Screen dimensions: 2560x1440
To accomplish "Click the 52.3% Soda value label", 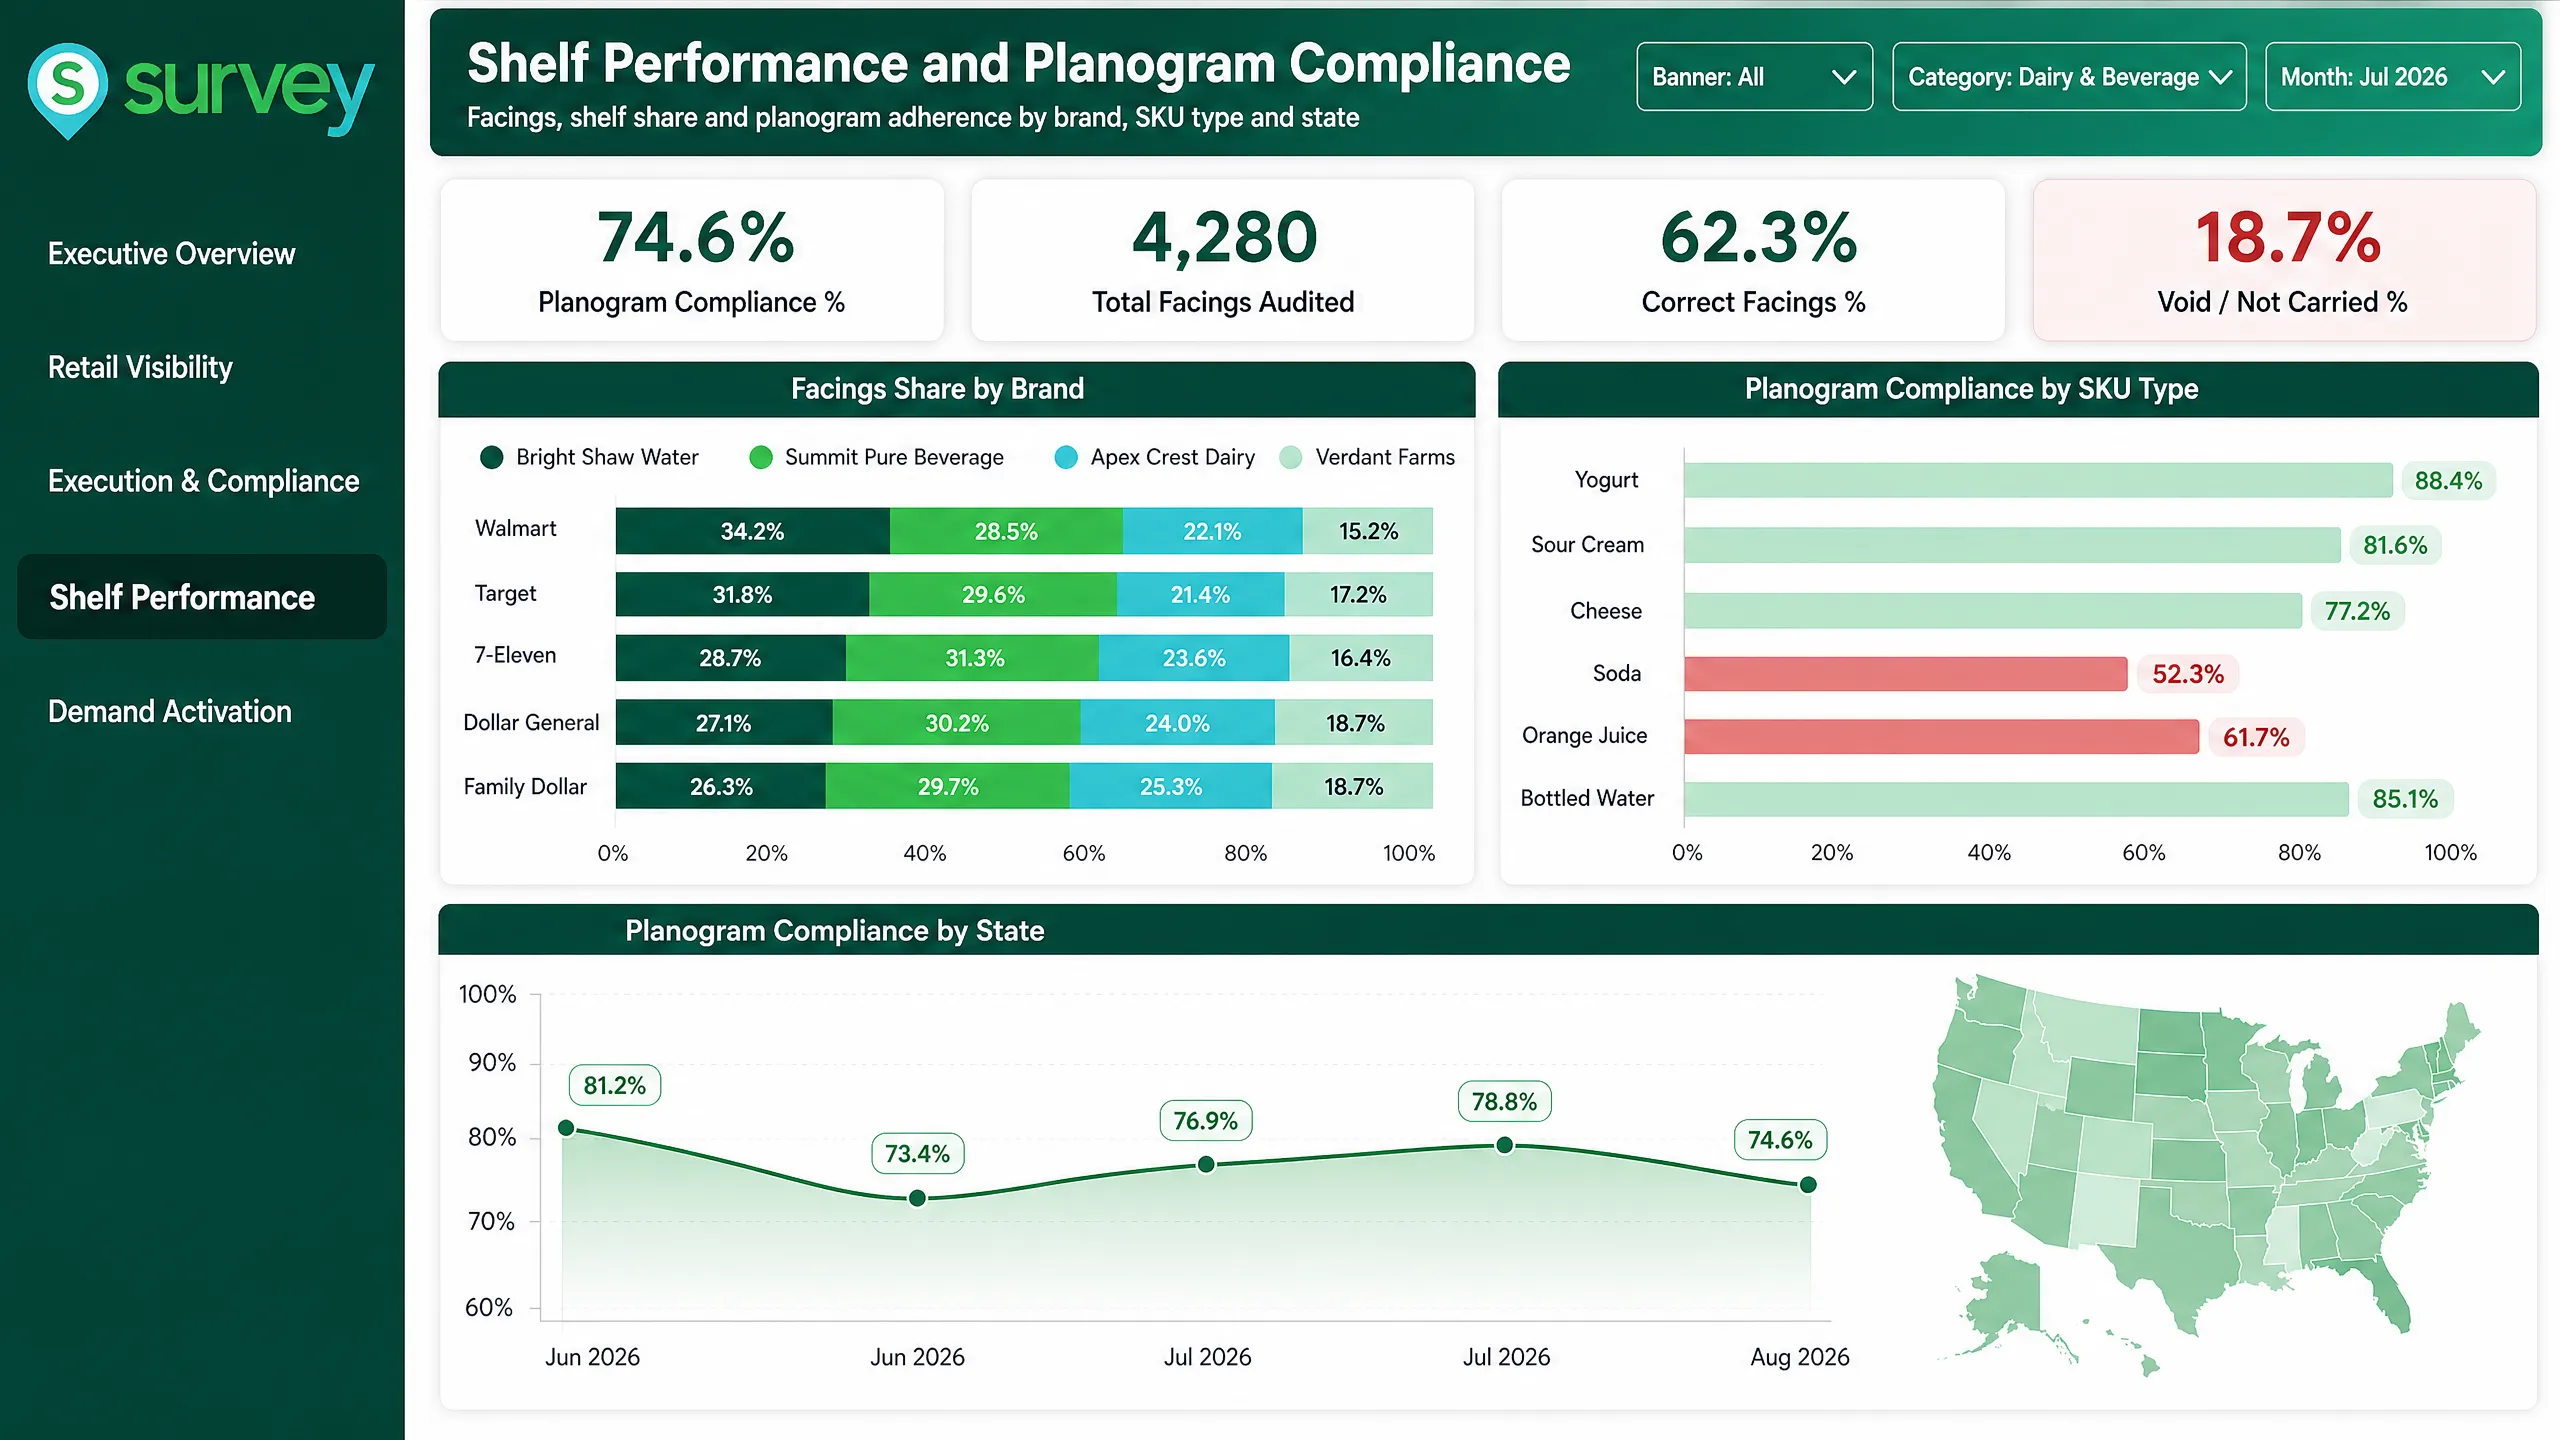I will tap(2188, 674).
